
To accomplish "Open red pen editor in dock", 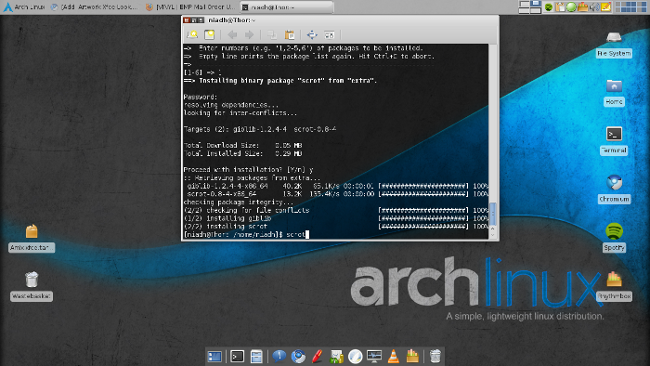I will pyautogui.click(x=317, y=356).
